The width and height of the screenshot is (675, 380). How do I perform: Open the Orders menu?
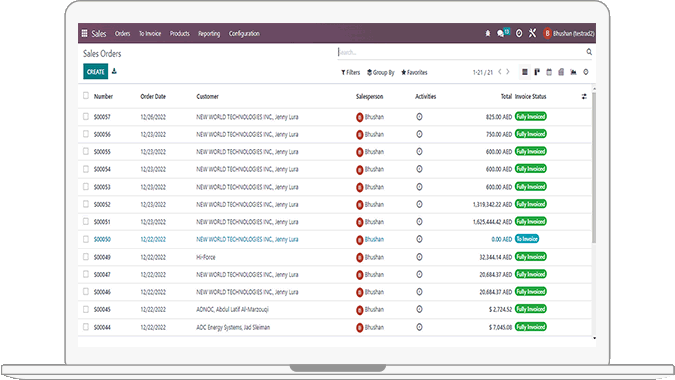point(122,33)
